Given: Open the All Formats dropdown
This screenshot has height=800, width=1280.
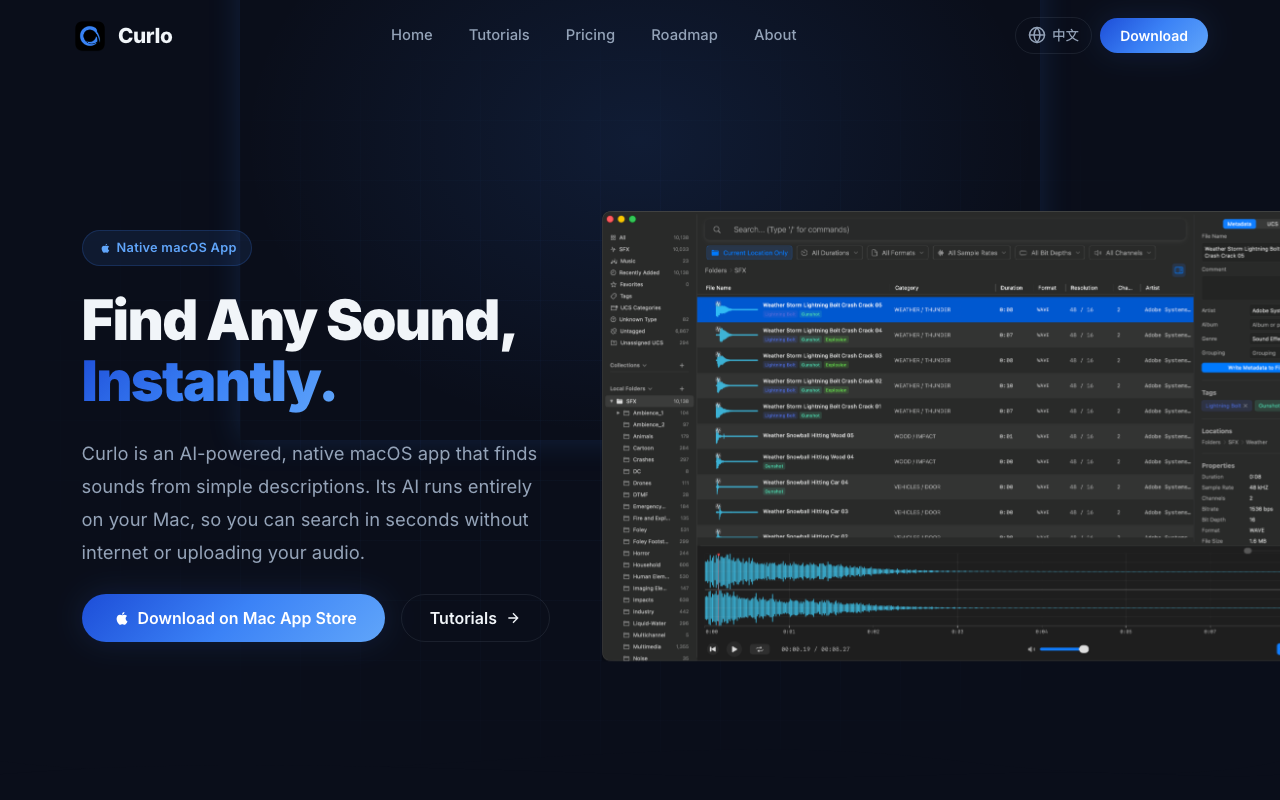Looking at the screenshot, I should coord(897,253).
